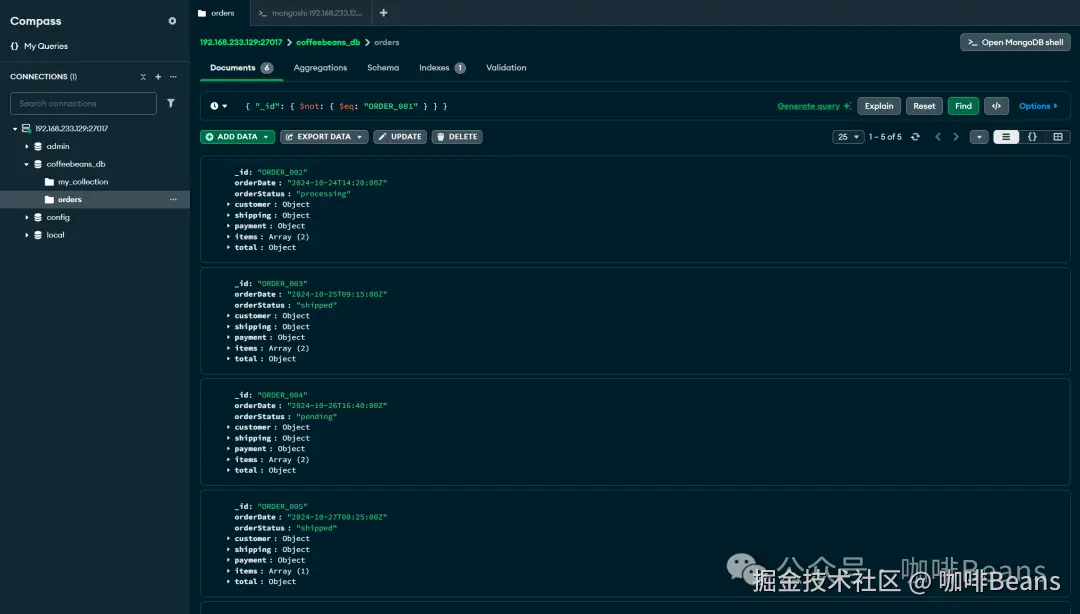This screenshot has width=1080, height=614.
Task: Click the Explain button
Action: click(879, 106)
